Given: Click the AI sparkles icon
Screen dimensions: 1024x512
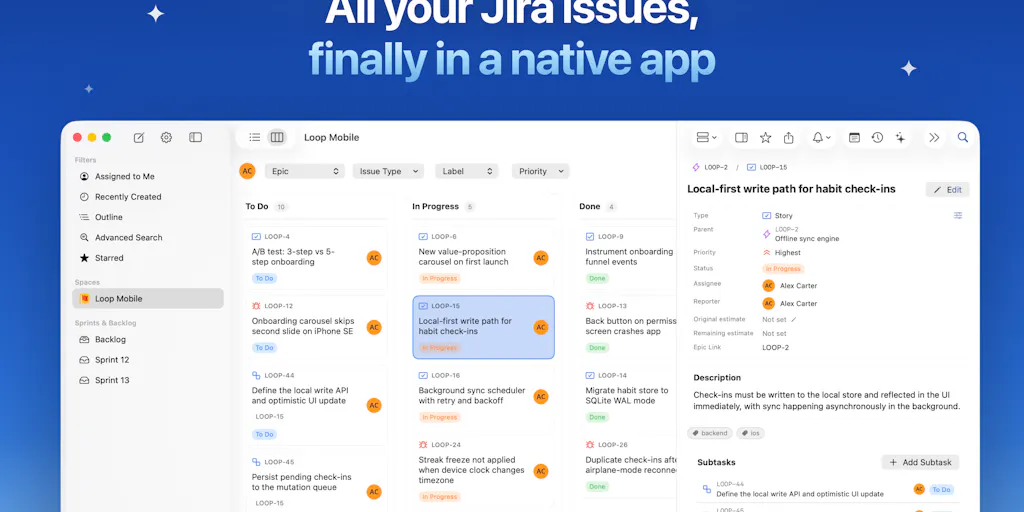Looking at the screenshot, I should click(901, 137).
